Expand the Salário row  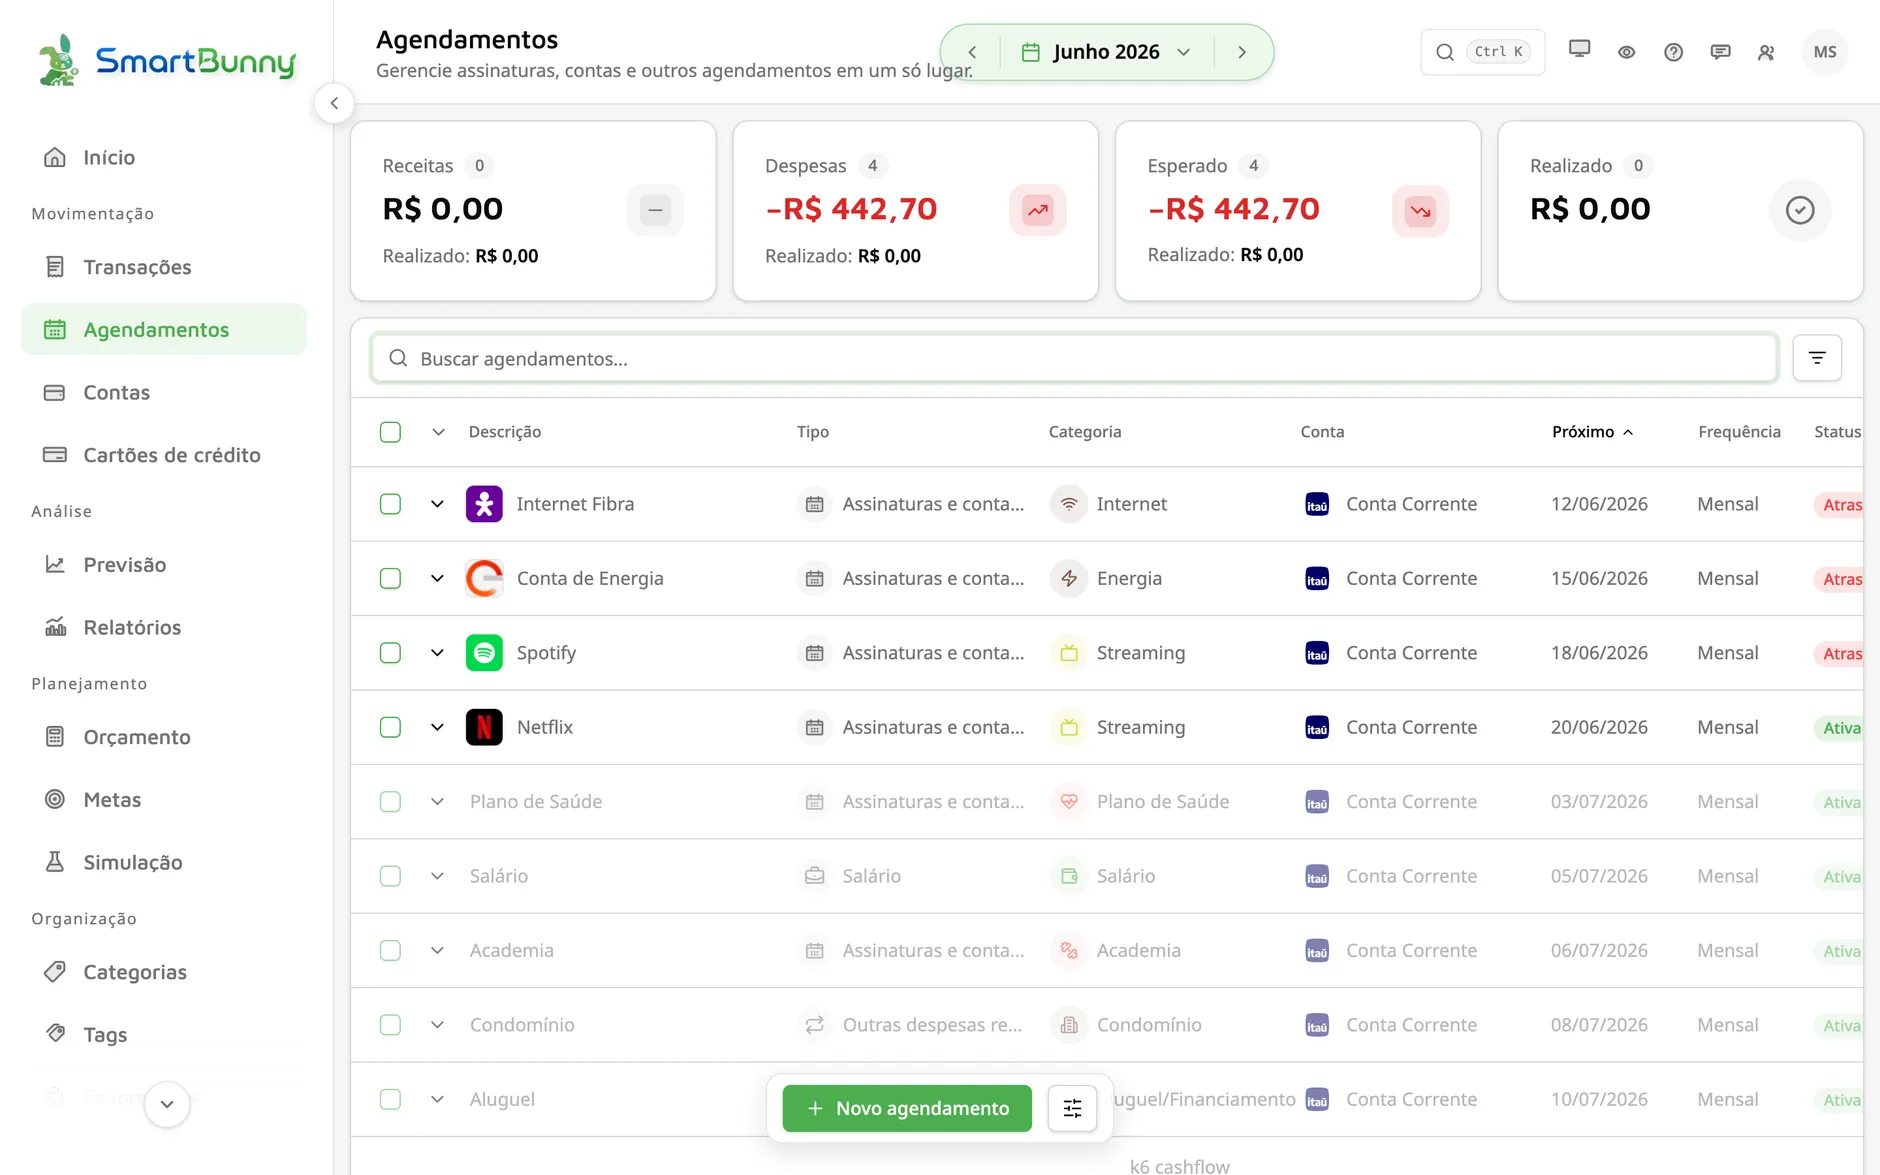(437, 876)
